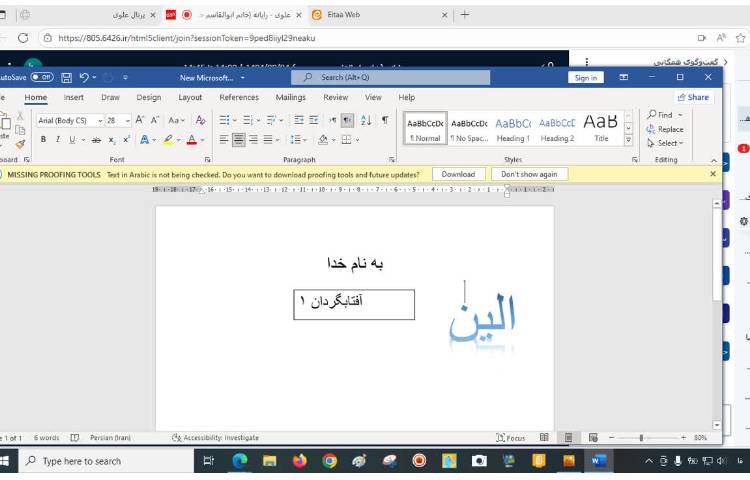750x480 pixels.
Task: Click the zoom slider handle
Action: click(641, 437)
